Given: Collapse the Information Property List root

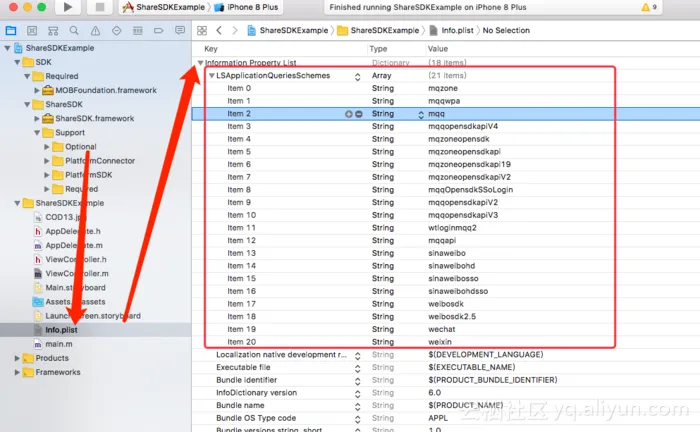Looking at the screenshot, I should point(201,63).
